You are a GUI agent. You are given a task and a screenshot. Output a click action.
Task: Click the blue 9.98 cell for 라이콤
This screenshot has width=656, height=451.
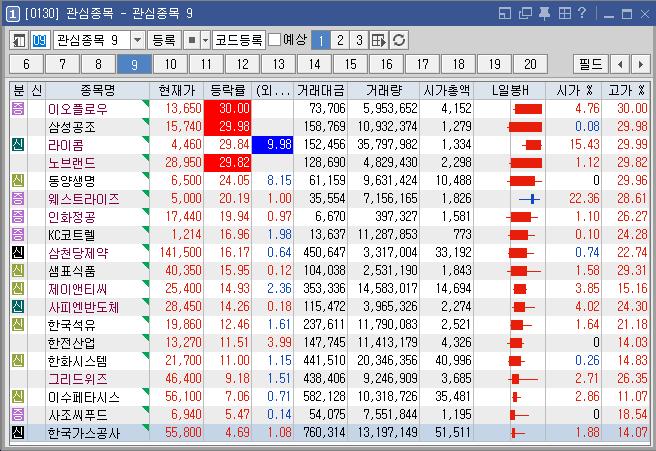273,145
